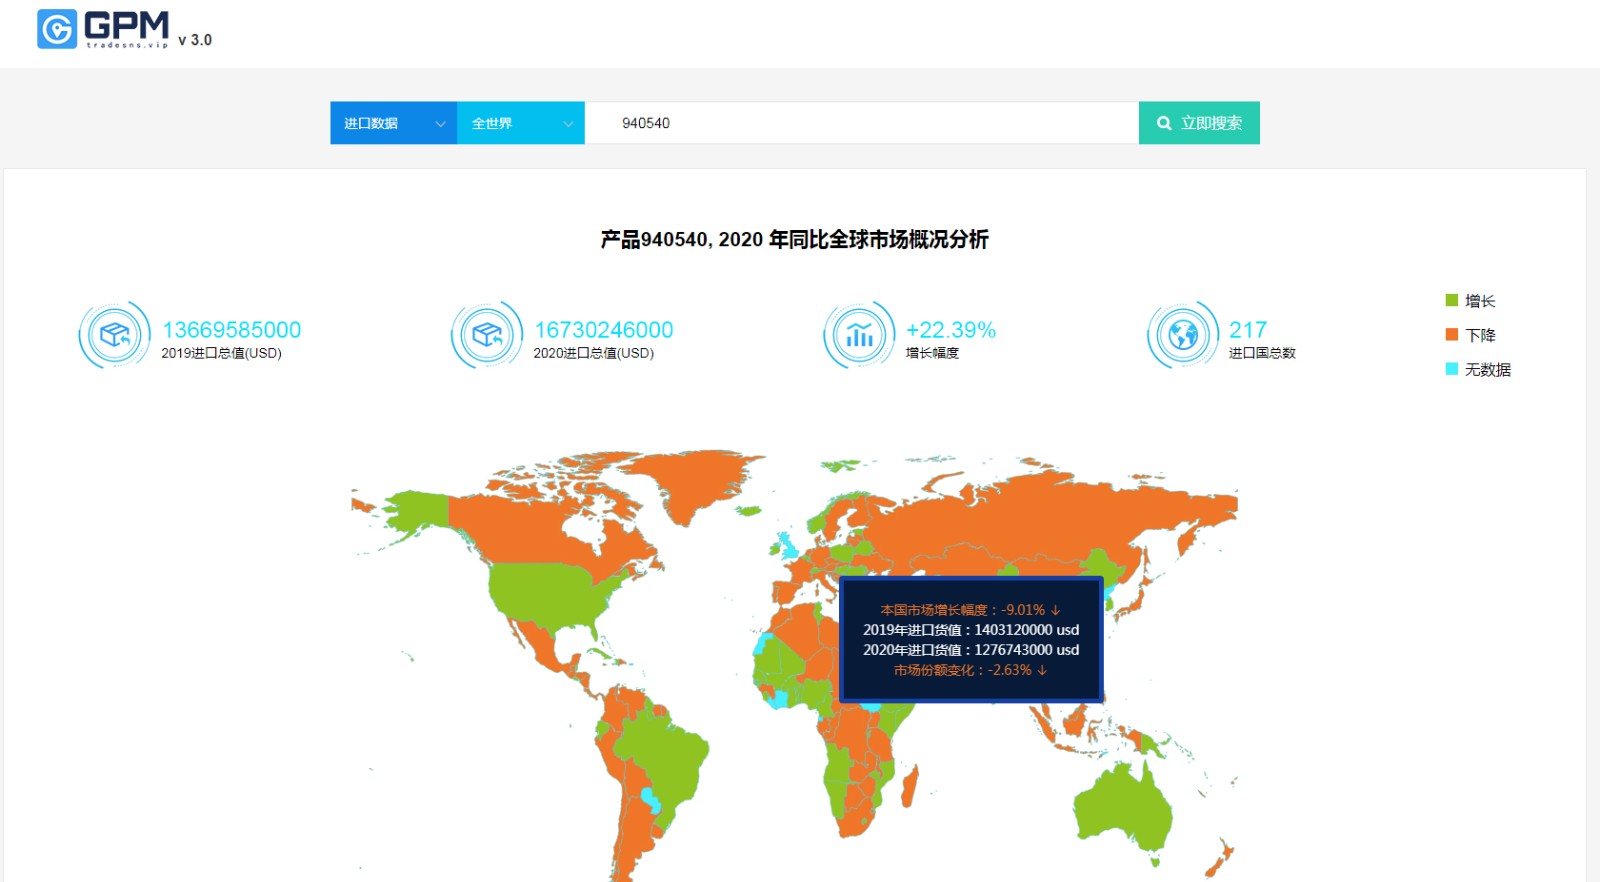Open the 全世界 region dropdown
Screen dimensions: 1600x882
click(521, 123)
